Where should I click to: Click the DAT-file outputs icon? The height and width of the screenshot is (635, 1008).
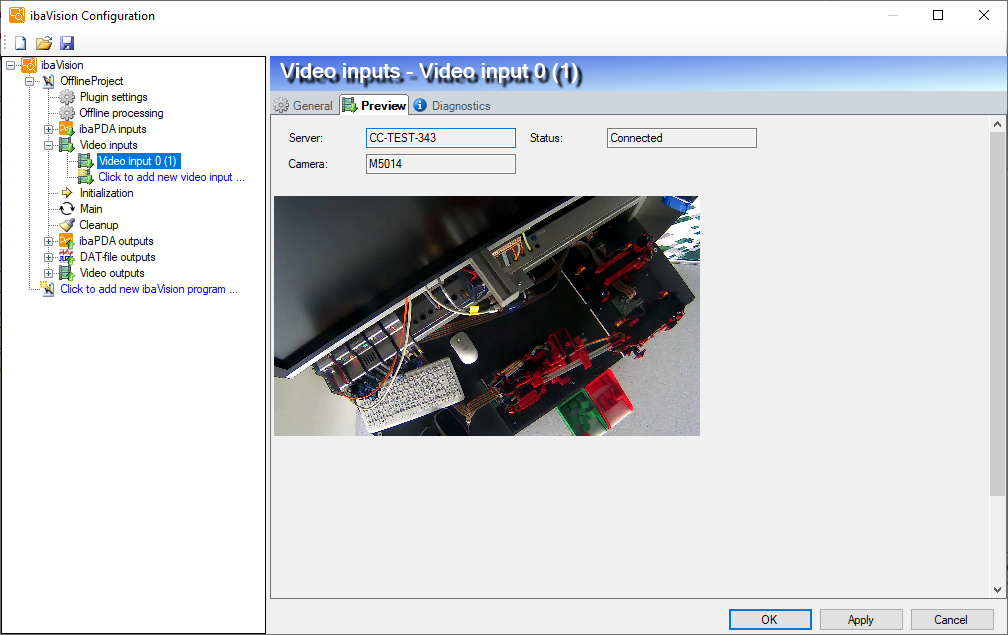pos(67,257)
